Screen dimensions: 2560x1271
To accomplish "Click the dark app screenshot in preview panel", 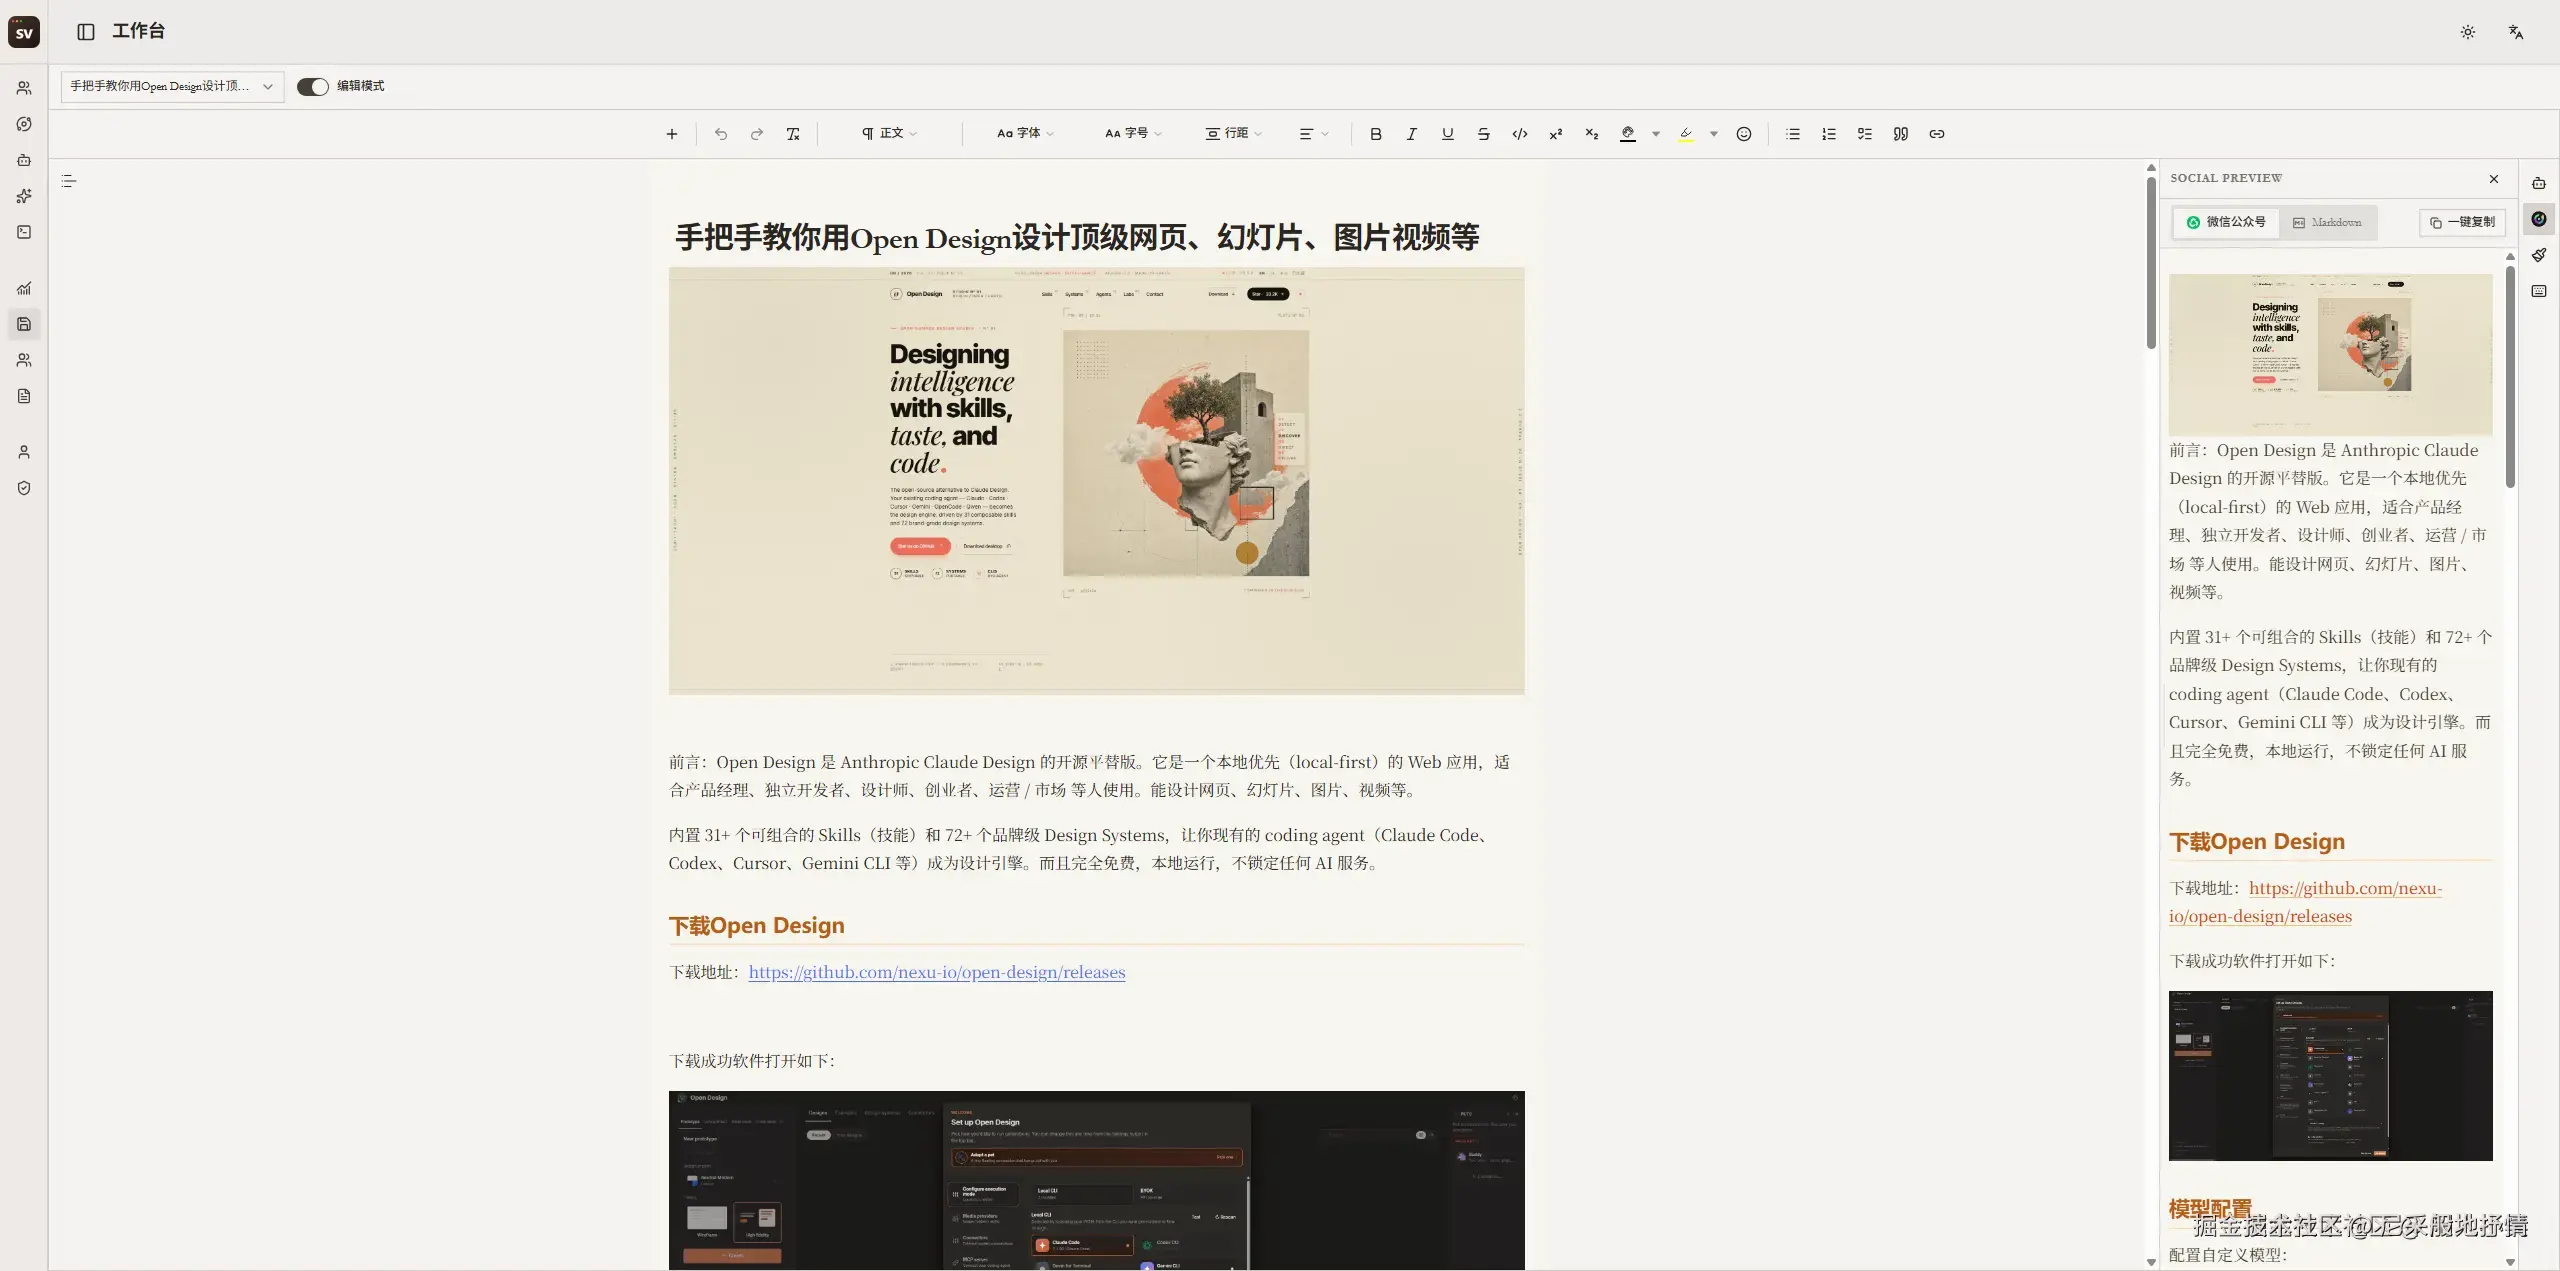I will coord(2330,1076).
